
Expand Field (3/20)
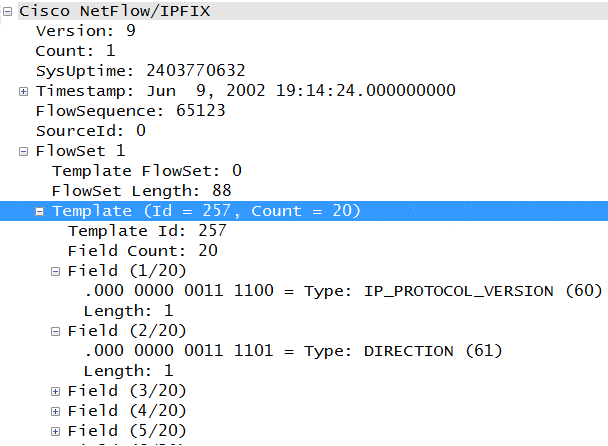click(x=55, y=392)
